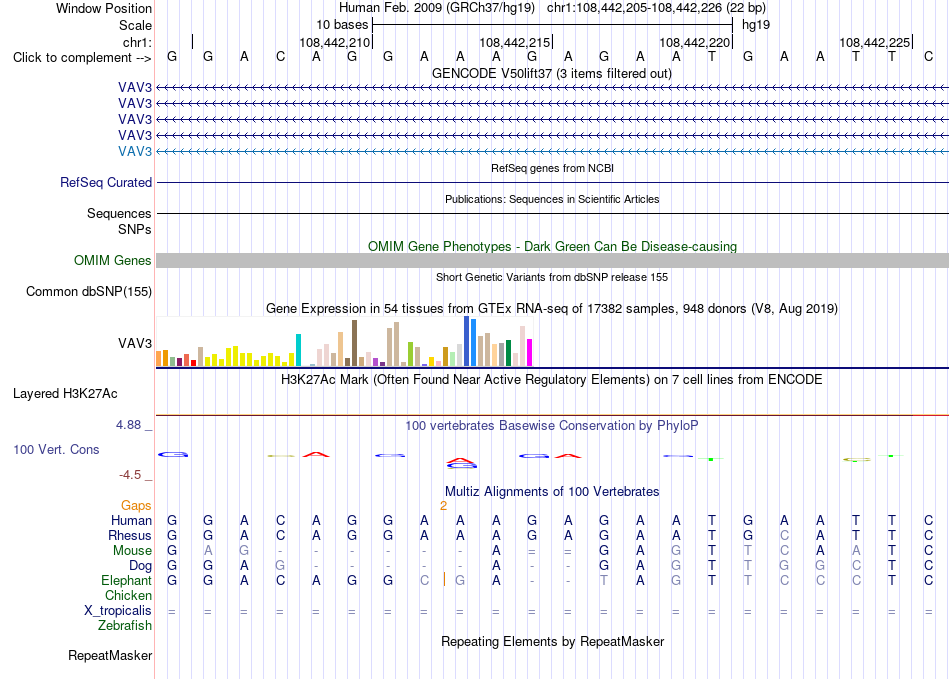Click the '4.88' PhyloP upper scale value

tap(128, 425)
